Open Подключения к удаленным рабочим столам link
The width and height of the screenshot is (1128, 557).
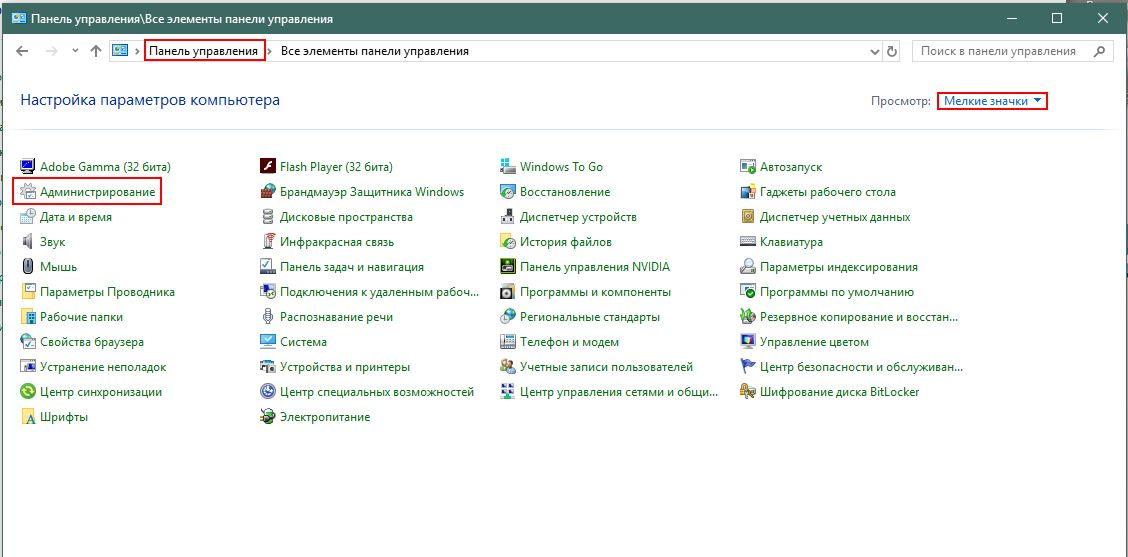click(379, 292)
